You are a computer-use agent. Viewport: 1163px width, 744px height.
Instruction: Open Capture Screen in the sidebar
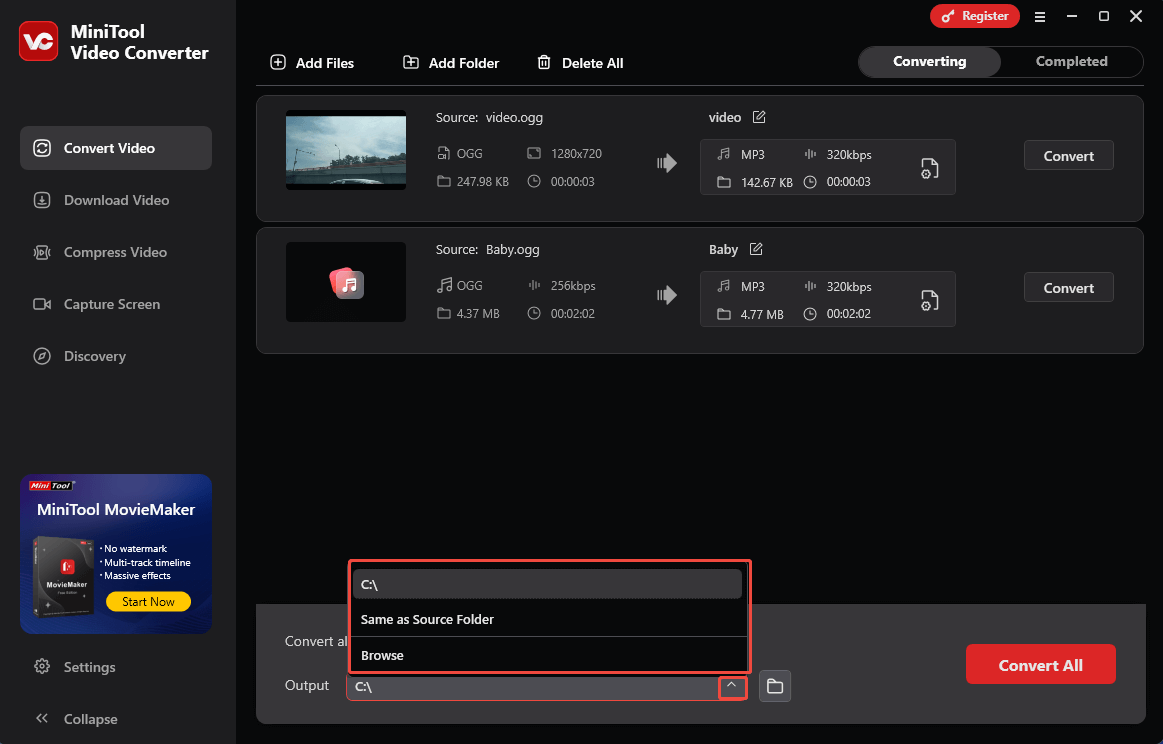tap(116, 304)
